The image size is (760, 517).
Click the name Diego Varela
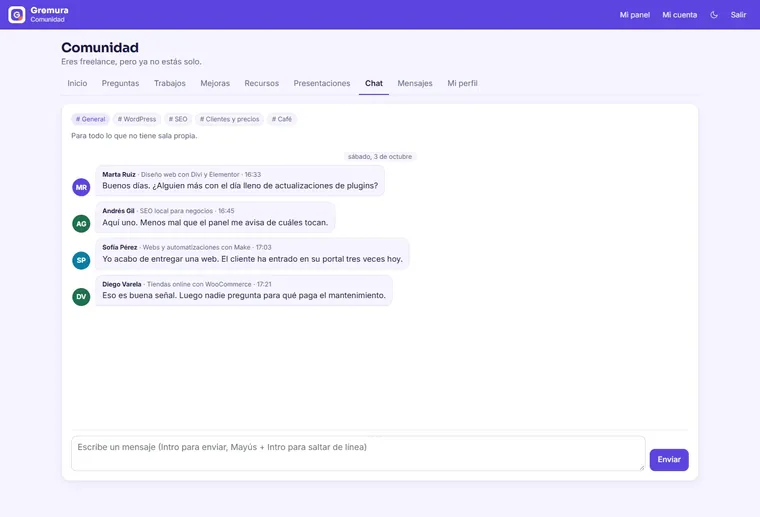coord(122,284)
